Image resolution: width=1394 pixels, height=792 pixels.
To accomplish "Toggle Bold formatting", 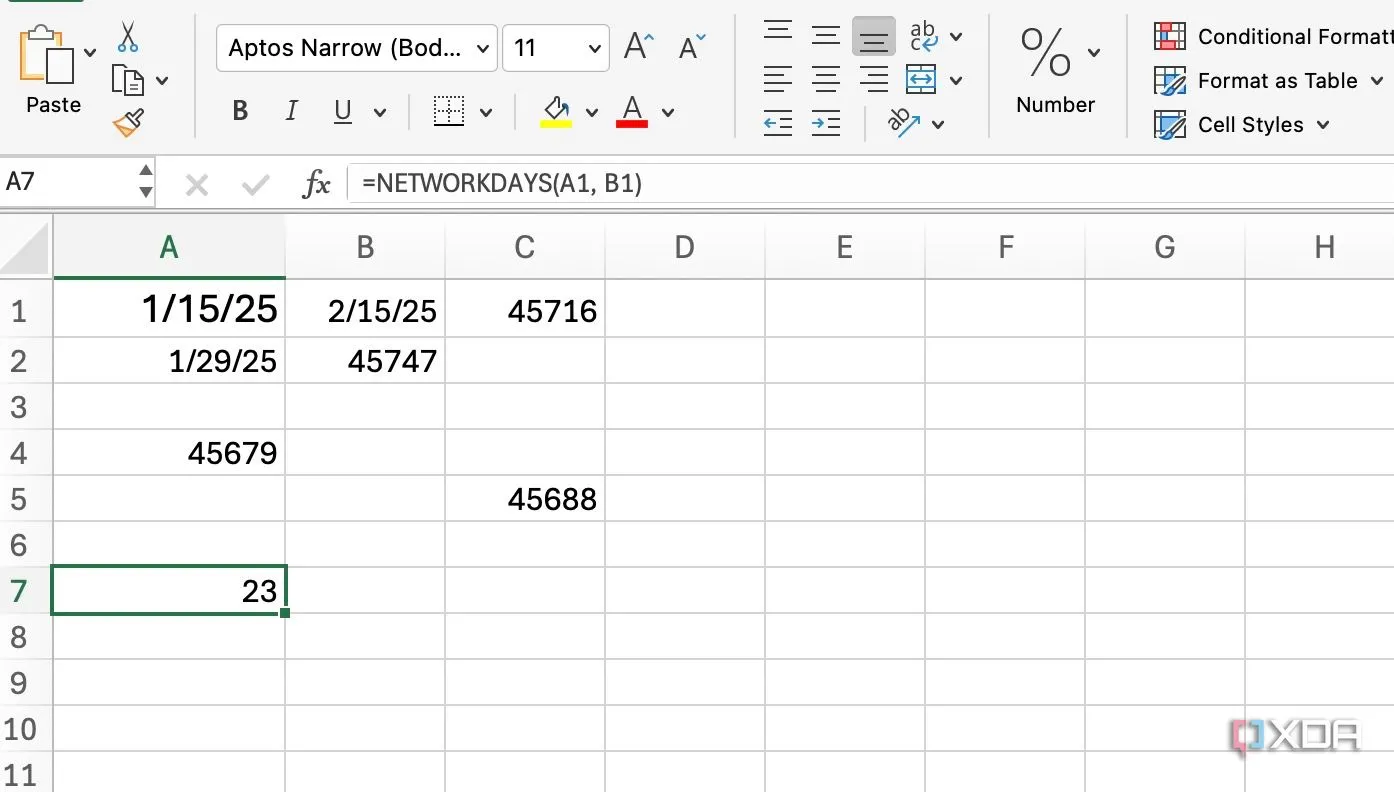I will [240, 111].
